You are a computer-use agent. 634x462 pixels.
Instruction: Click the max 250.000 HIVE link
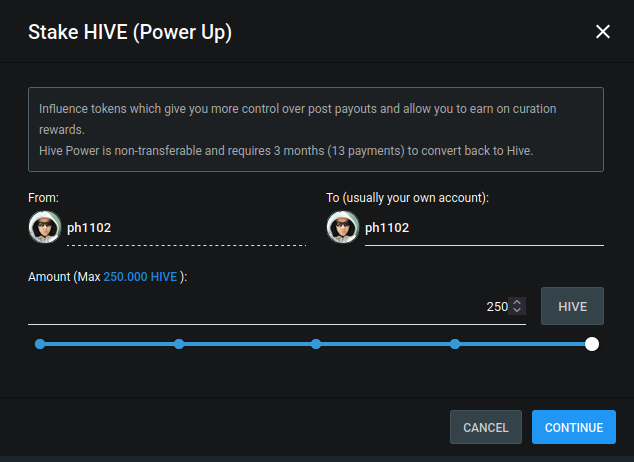pyautogui.click(x=140, y=277)
